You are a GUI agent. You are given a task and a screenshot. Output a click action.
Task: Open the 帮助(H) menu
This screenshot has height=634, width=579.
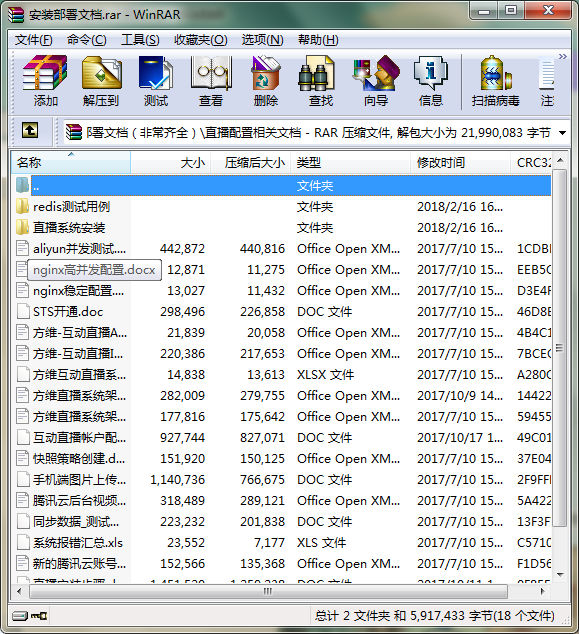click(x=318, y=40)
